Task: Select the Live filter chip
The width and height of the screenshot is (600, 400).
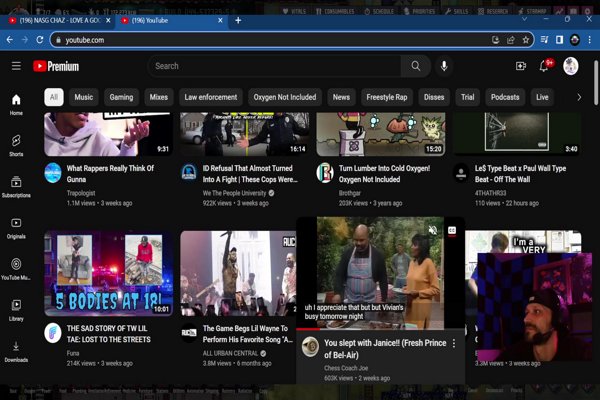Action: [542, 97]
